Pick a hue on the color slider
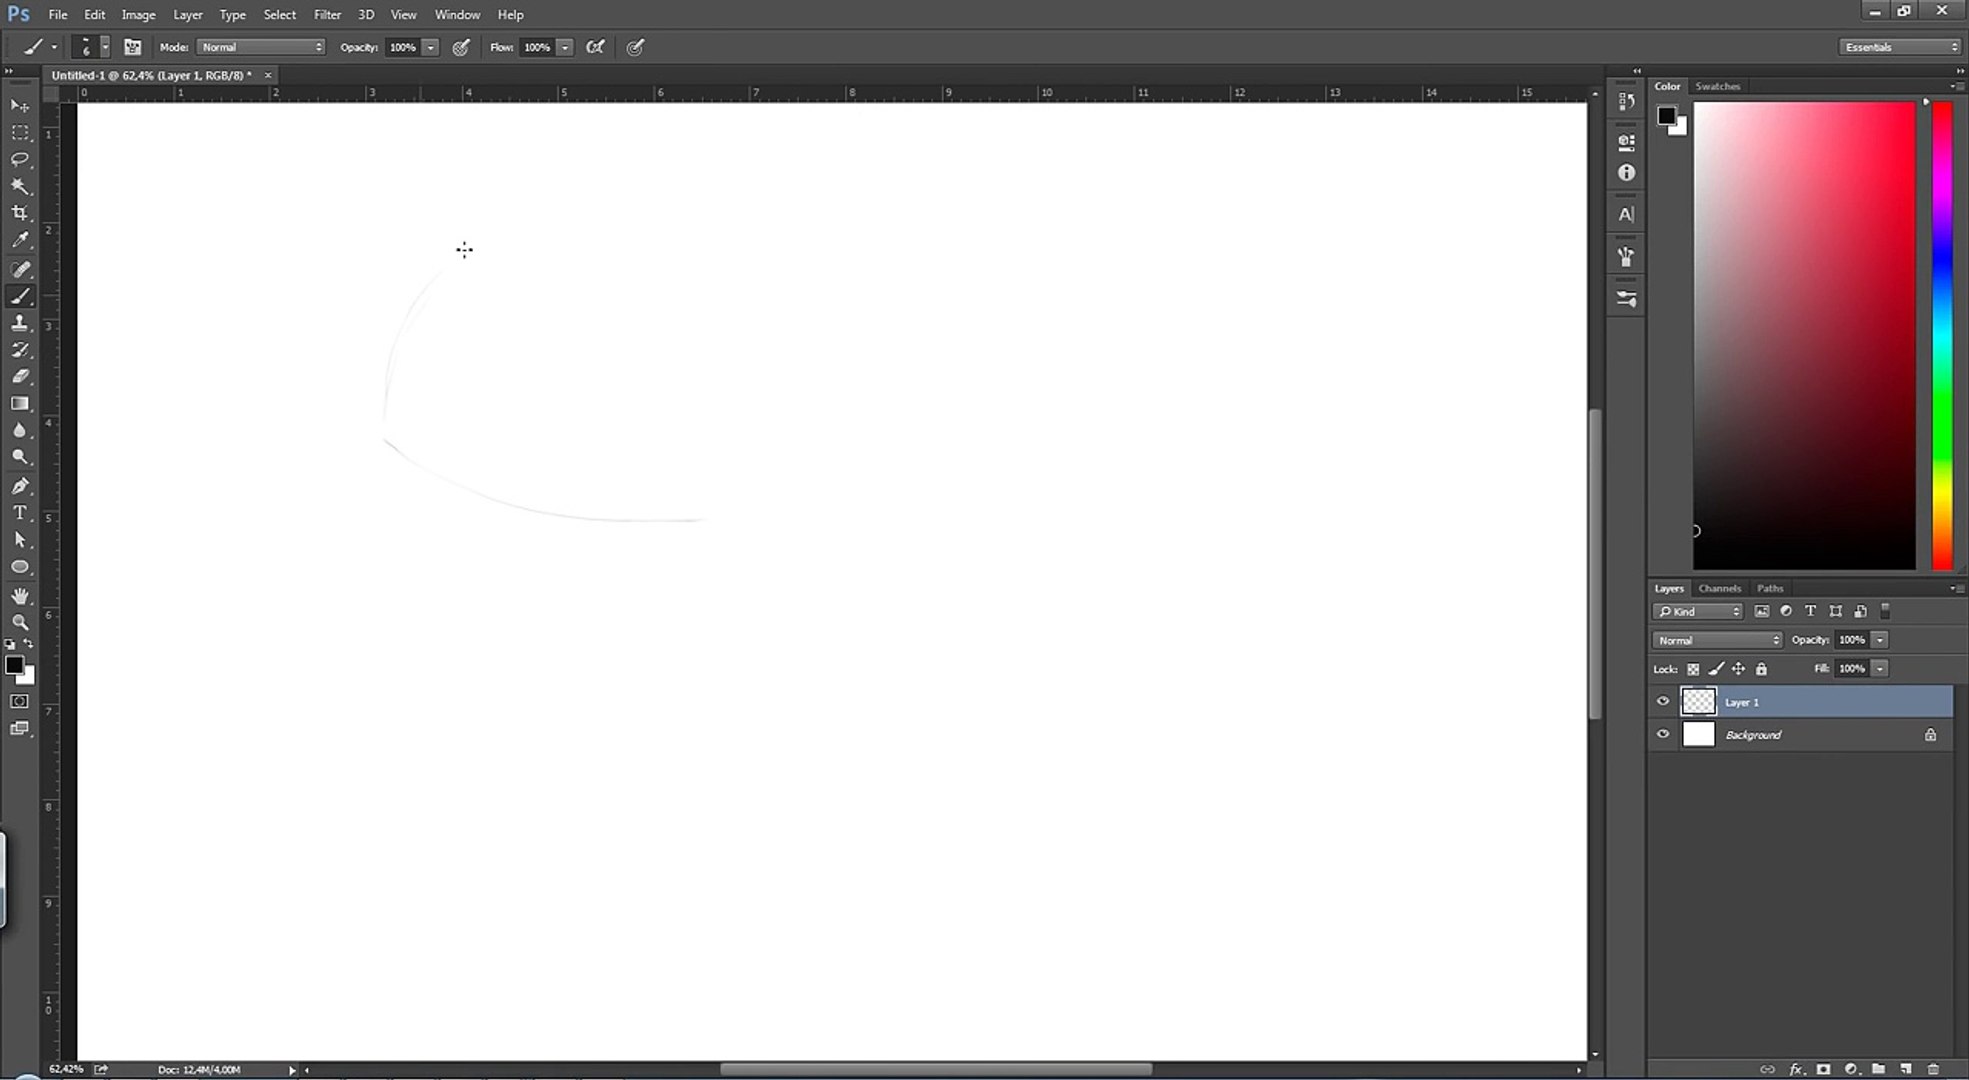 1941,335
